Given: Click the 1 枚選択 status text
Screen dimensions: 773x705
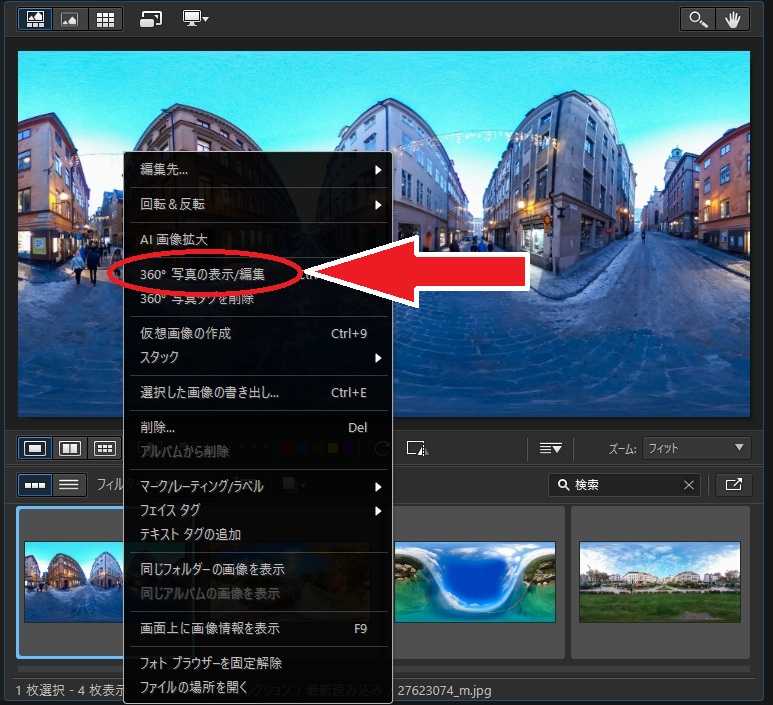Looking at the screenshot, I should coord(39,690).
